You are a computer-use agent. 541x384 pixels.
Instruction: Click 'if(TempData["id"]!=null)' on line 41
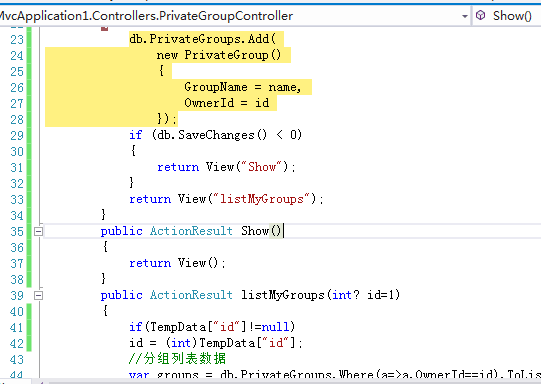212,327
